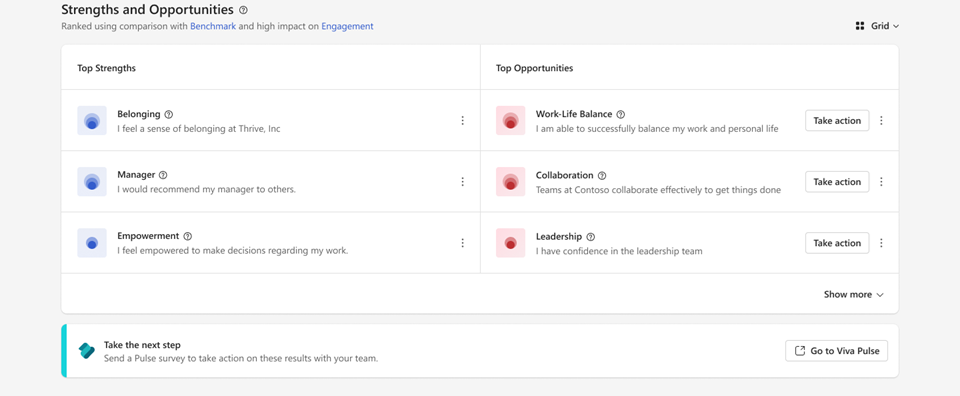This screenshot has width=960, height=396.
Task: Click the Empowerment title text
Action: 148,236
